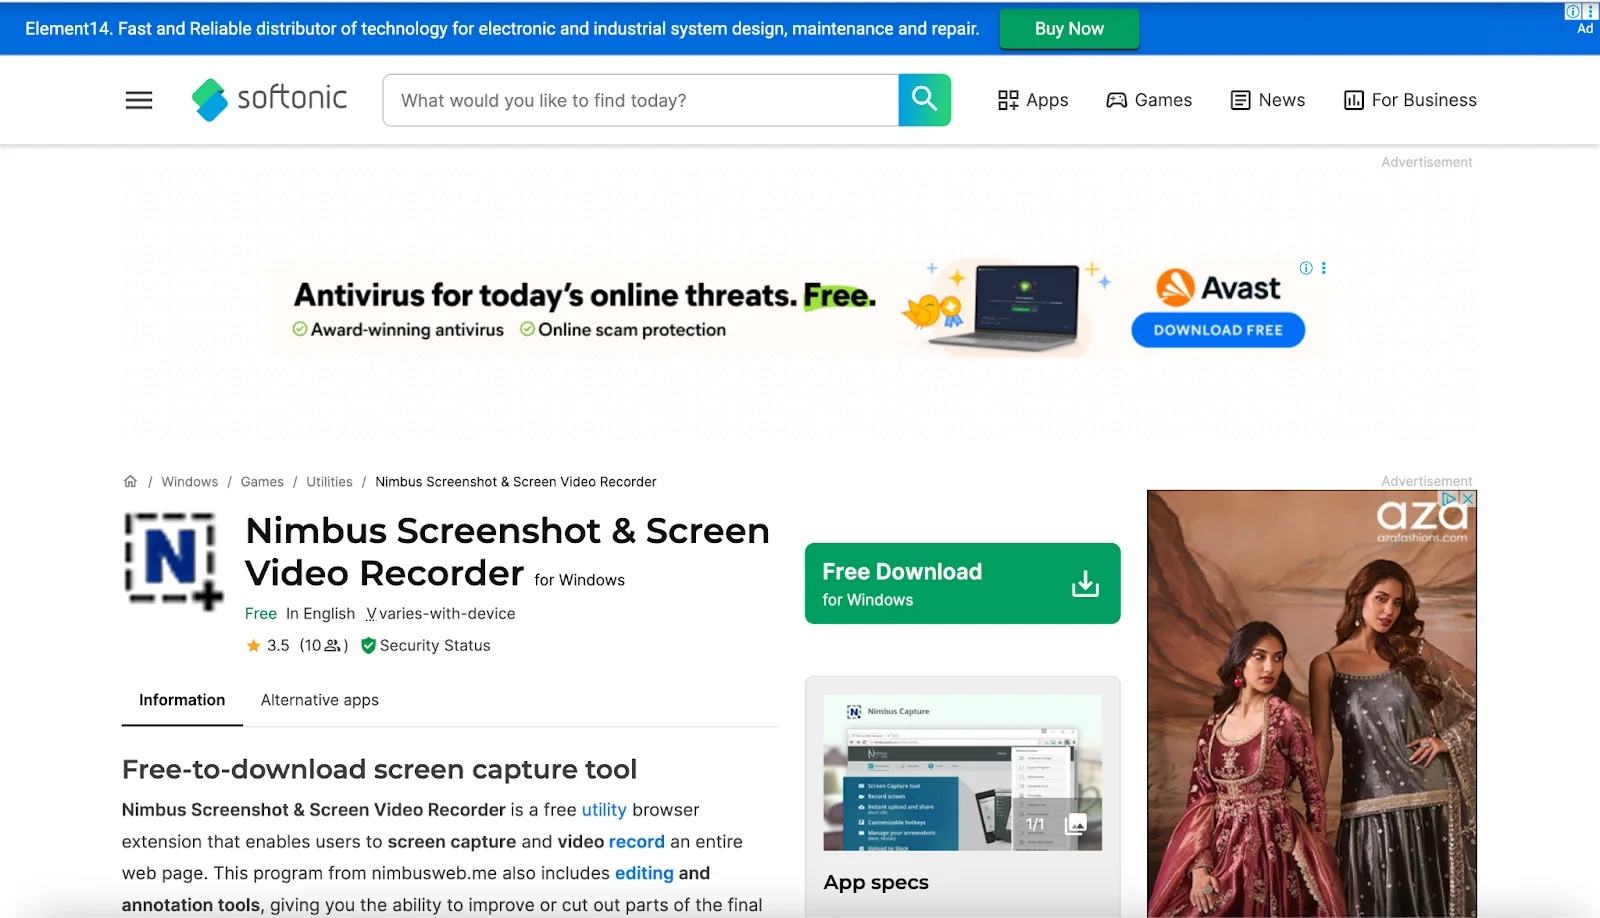
Task: Open the Apps menu
Action: [1033, 100]
